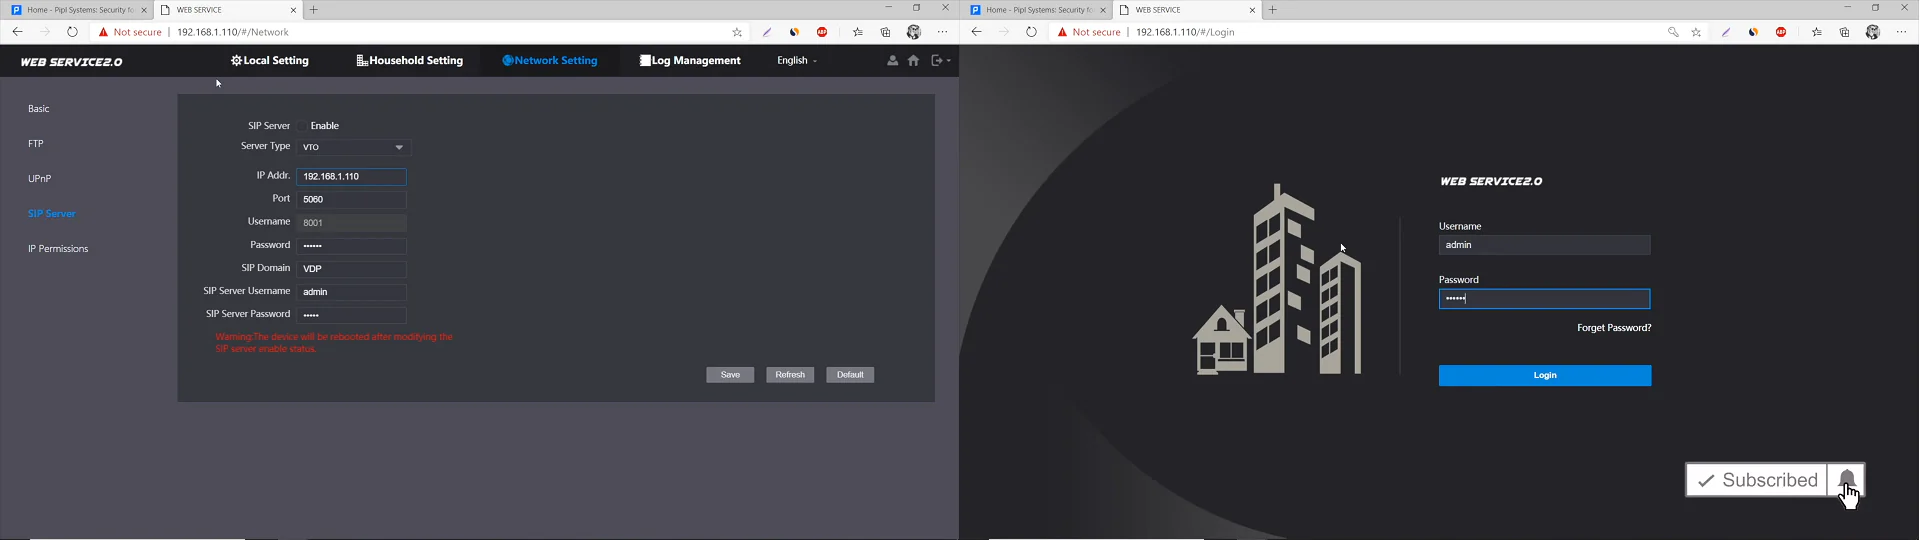Image resolution: width=1920 pixels, height=540 pixels.
Task: Go back in the left browser window
Action: (x=17, y=32)
